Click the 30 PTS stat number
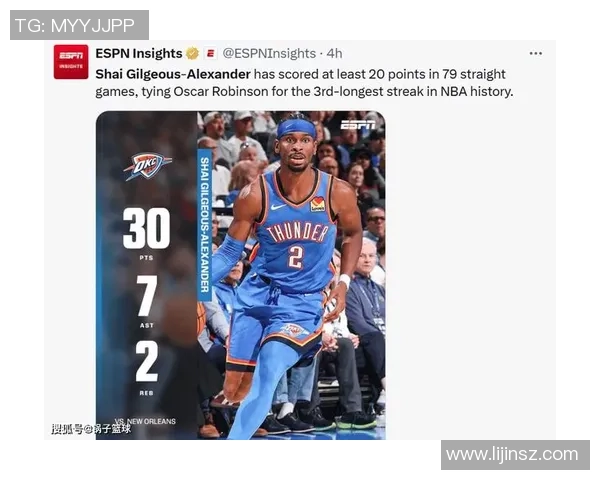Image resolution: width=600 pixels, height=480 pixels. [146, 228]
